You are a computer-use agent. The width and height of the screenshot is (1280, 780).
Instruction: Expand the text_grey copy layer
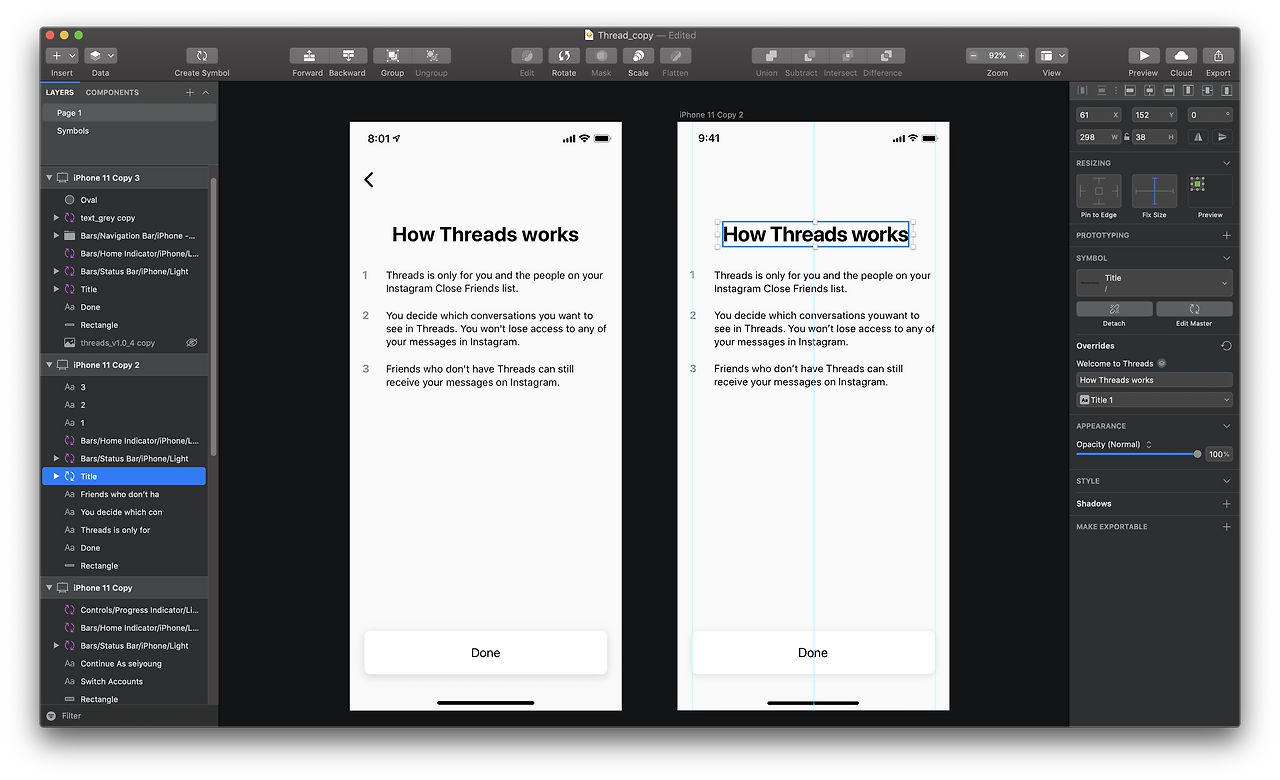click(57, 218)
